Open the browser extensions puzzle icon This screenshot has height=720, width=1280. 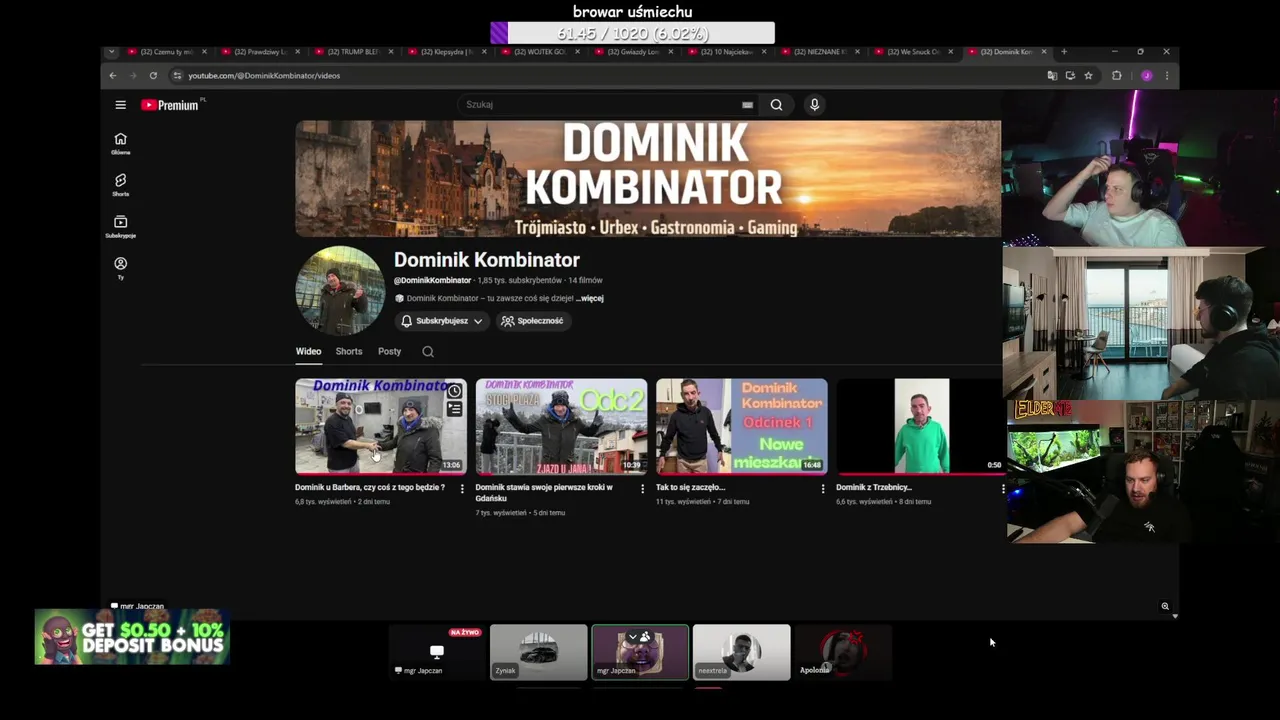1117,76
